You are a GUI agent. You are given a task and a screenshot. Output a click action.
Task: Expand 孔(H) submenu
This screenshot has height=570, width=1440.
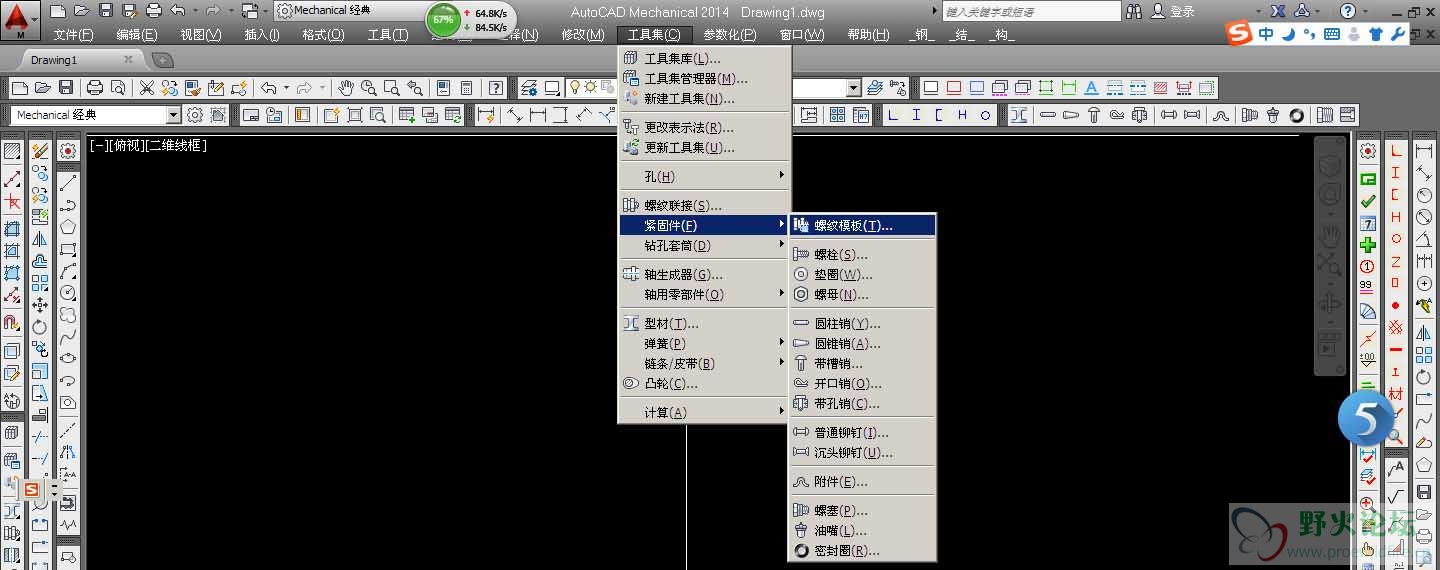[705, 176]
